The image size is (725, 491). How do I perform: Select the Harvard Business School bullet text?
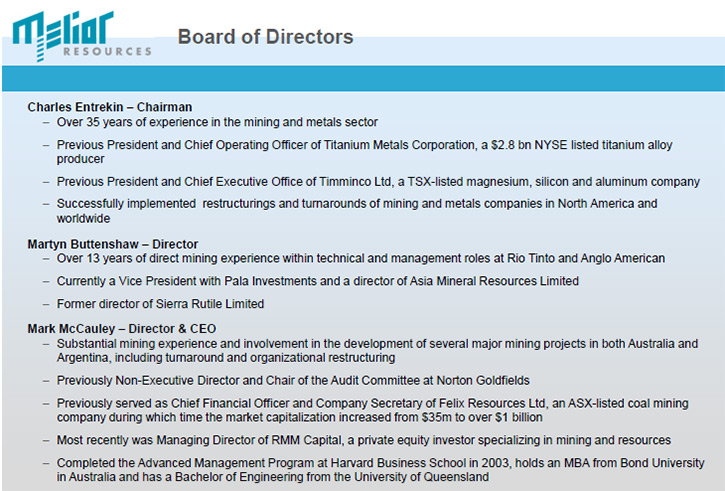[381, 470]
